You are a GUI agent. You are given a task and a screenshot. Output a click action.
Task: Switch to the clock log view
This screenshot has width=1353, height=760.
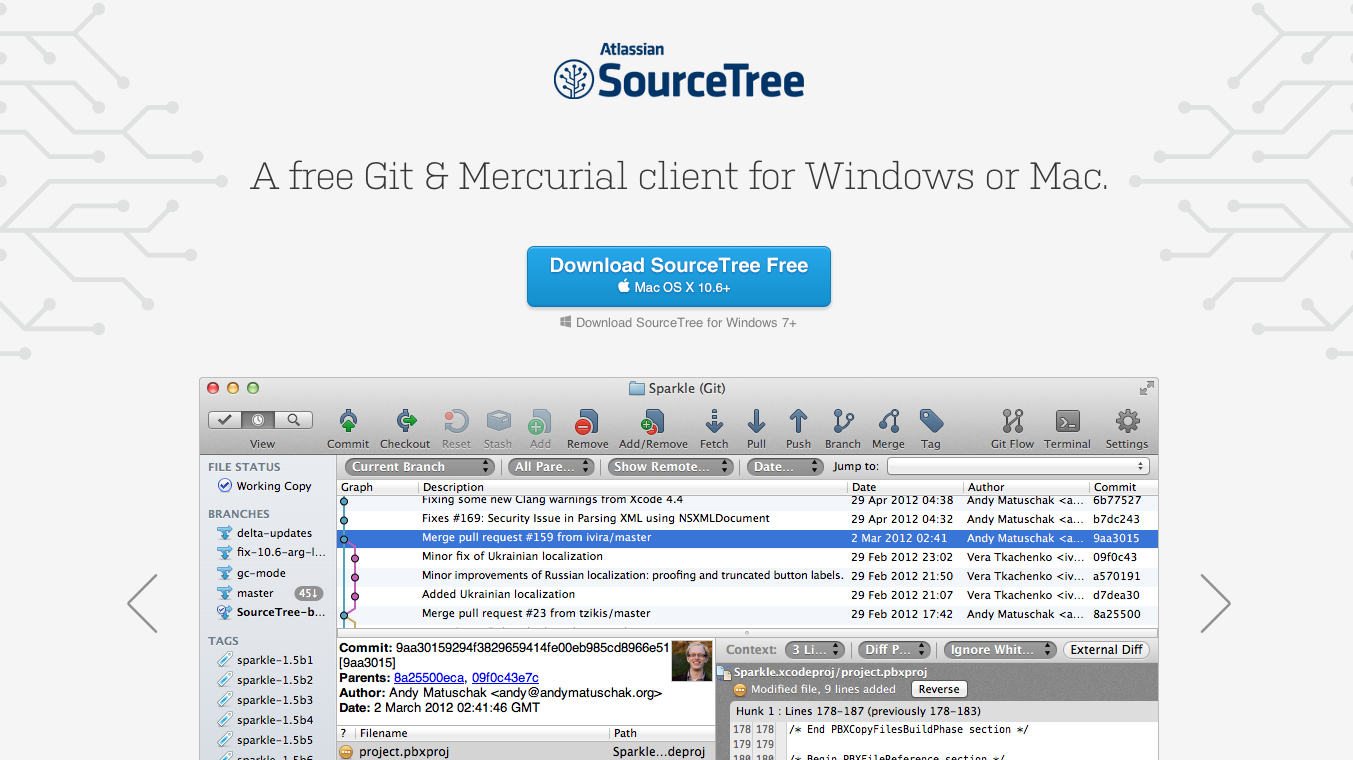click(259, 420)
